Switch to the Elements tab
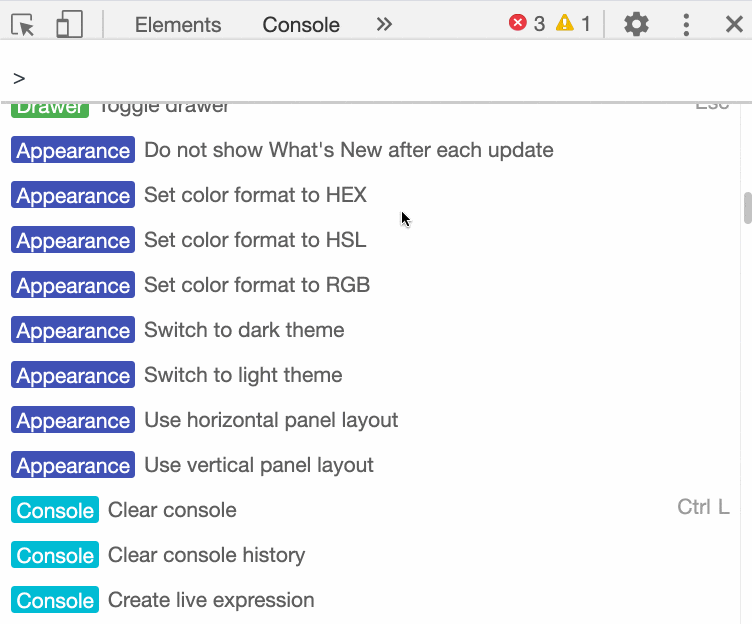 pyautogui.click(x=177, y=25)
